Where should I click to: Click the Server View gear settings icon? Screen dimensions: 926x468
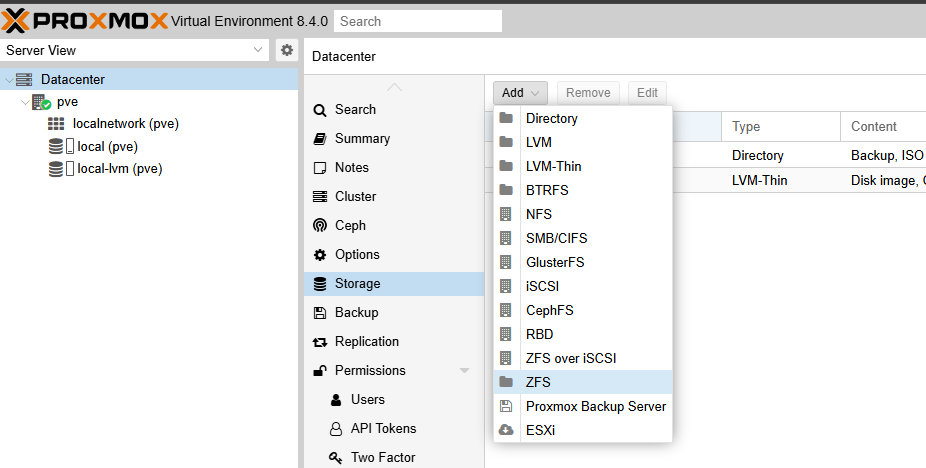287,50
